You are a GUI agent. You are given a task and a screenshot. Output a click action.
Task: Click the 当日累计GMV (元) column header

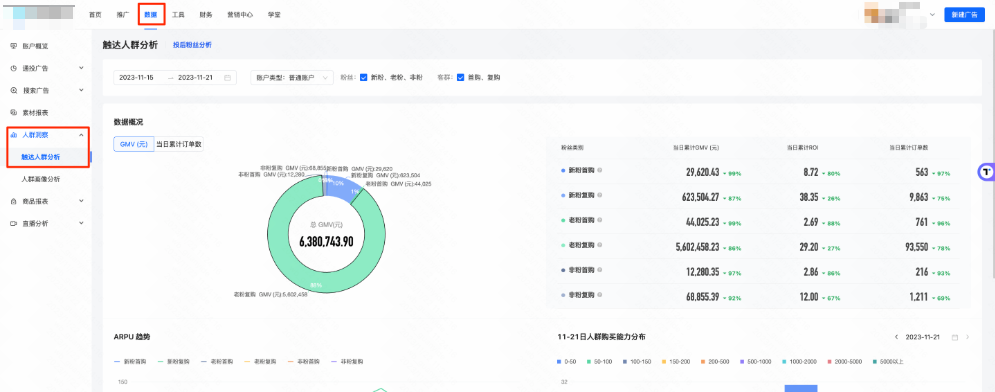[x=696, y=147]
